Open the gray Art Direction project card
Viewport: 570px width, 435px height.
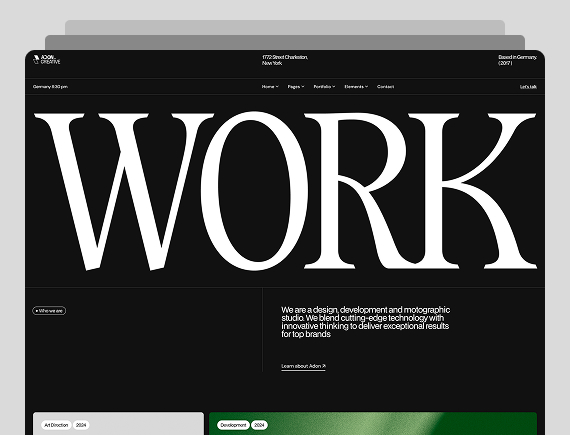[x=119, y=423]
